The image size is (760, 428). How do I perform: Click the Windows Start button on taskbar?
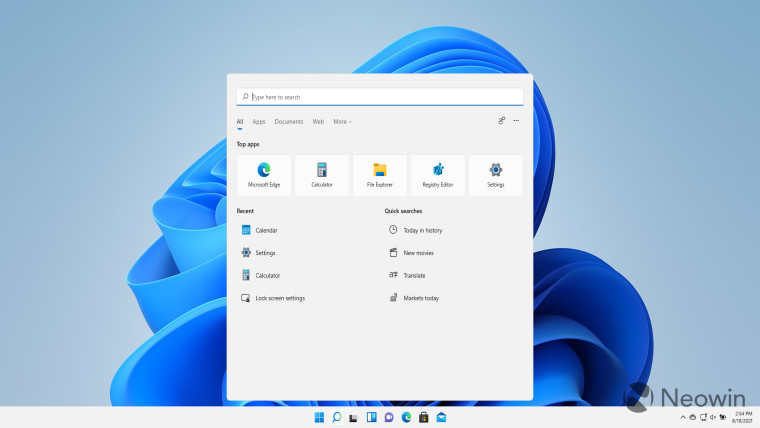point(319,417)
